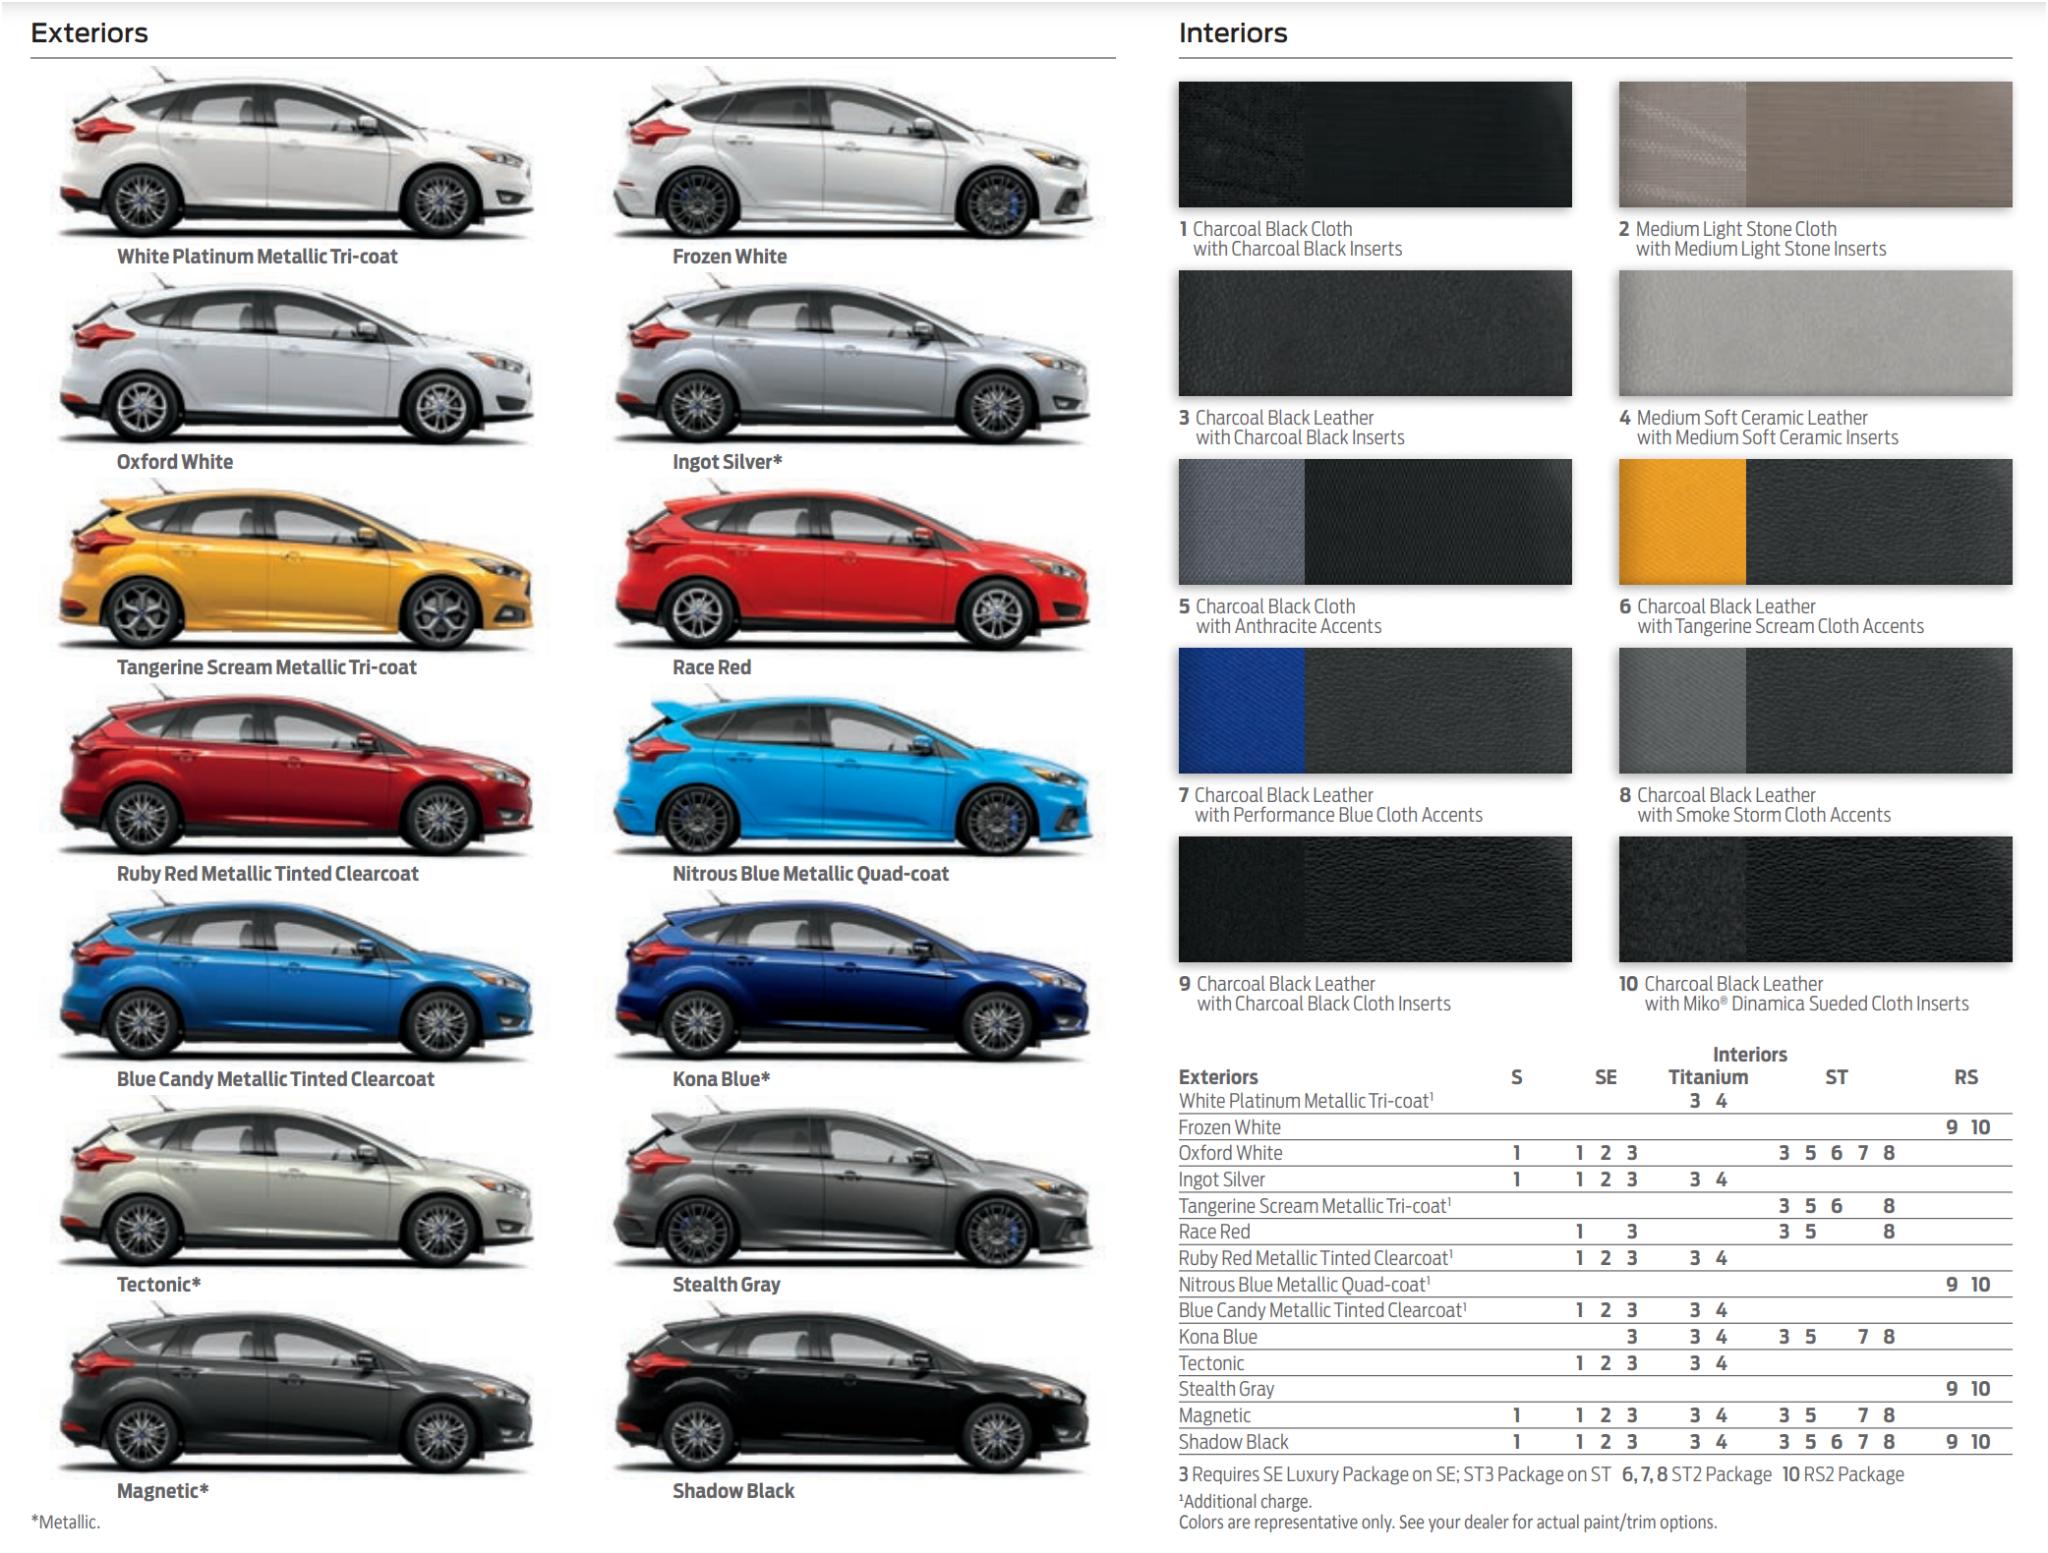
Task: Click 'Ruby Red Metallic Tinted Clearcoat' table row
Action: 1595,1258
